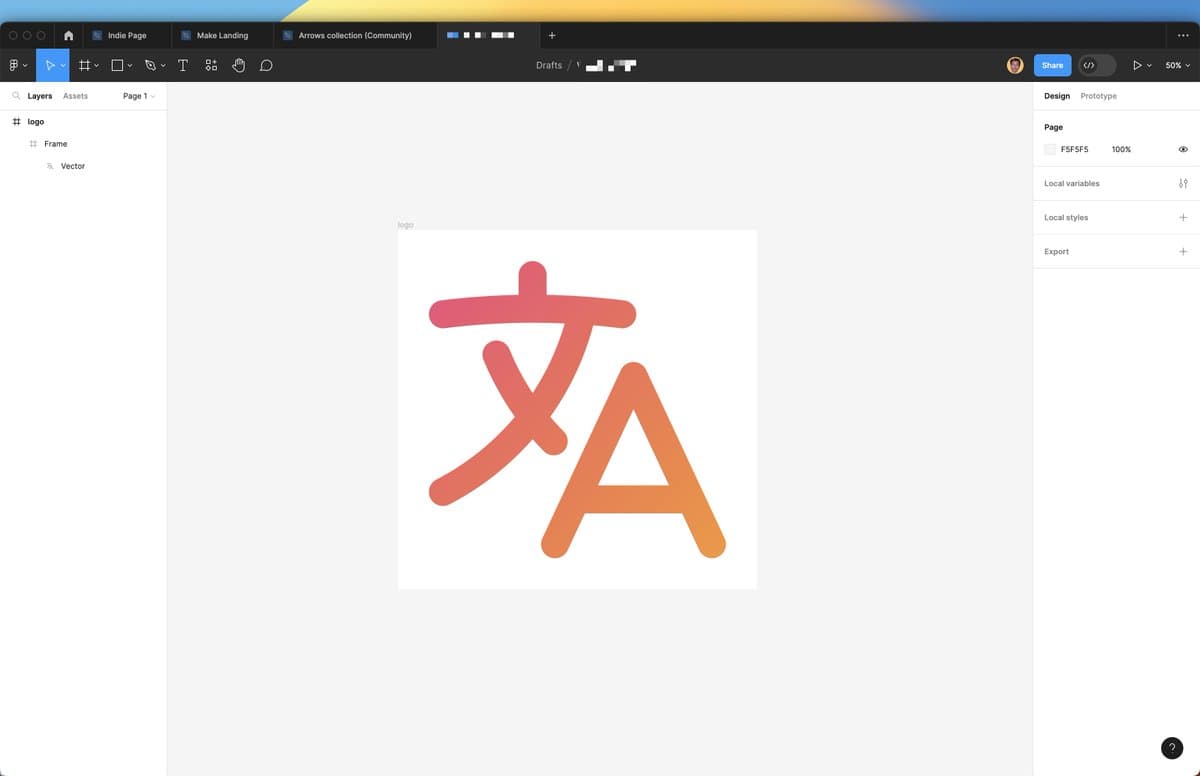Open Frame tool options dropdown arrow
The width and height of the screenshot is (1200, 776).
tap(97, 66)
